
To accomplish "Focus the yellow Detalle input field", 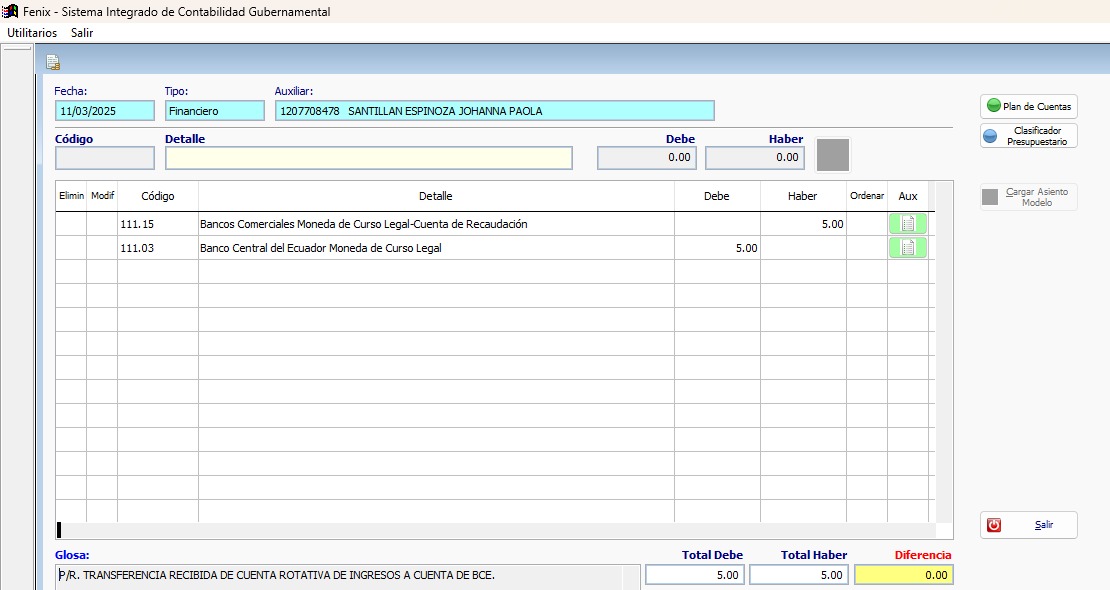I will pos(368,158).
